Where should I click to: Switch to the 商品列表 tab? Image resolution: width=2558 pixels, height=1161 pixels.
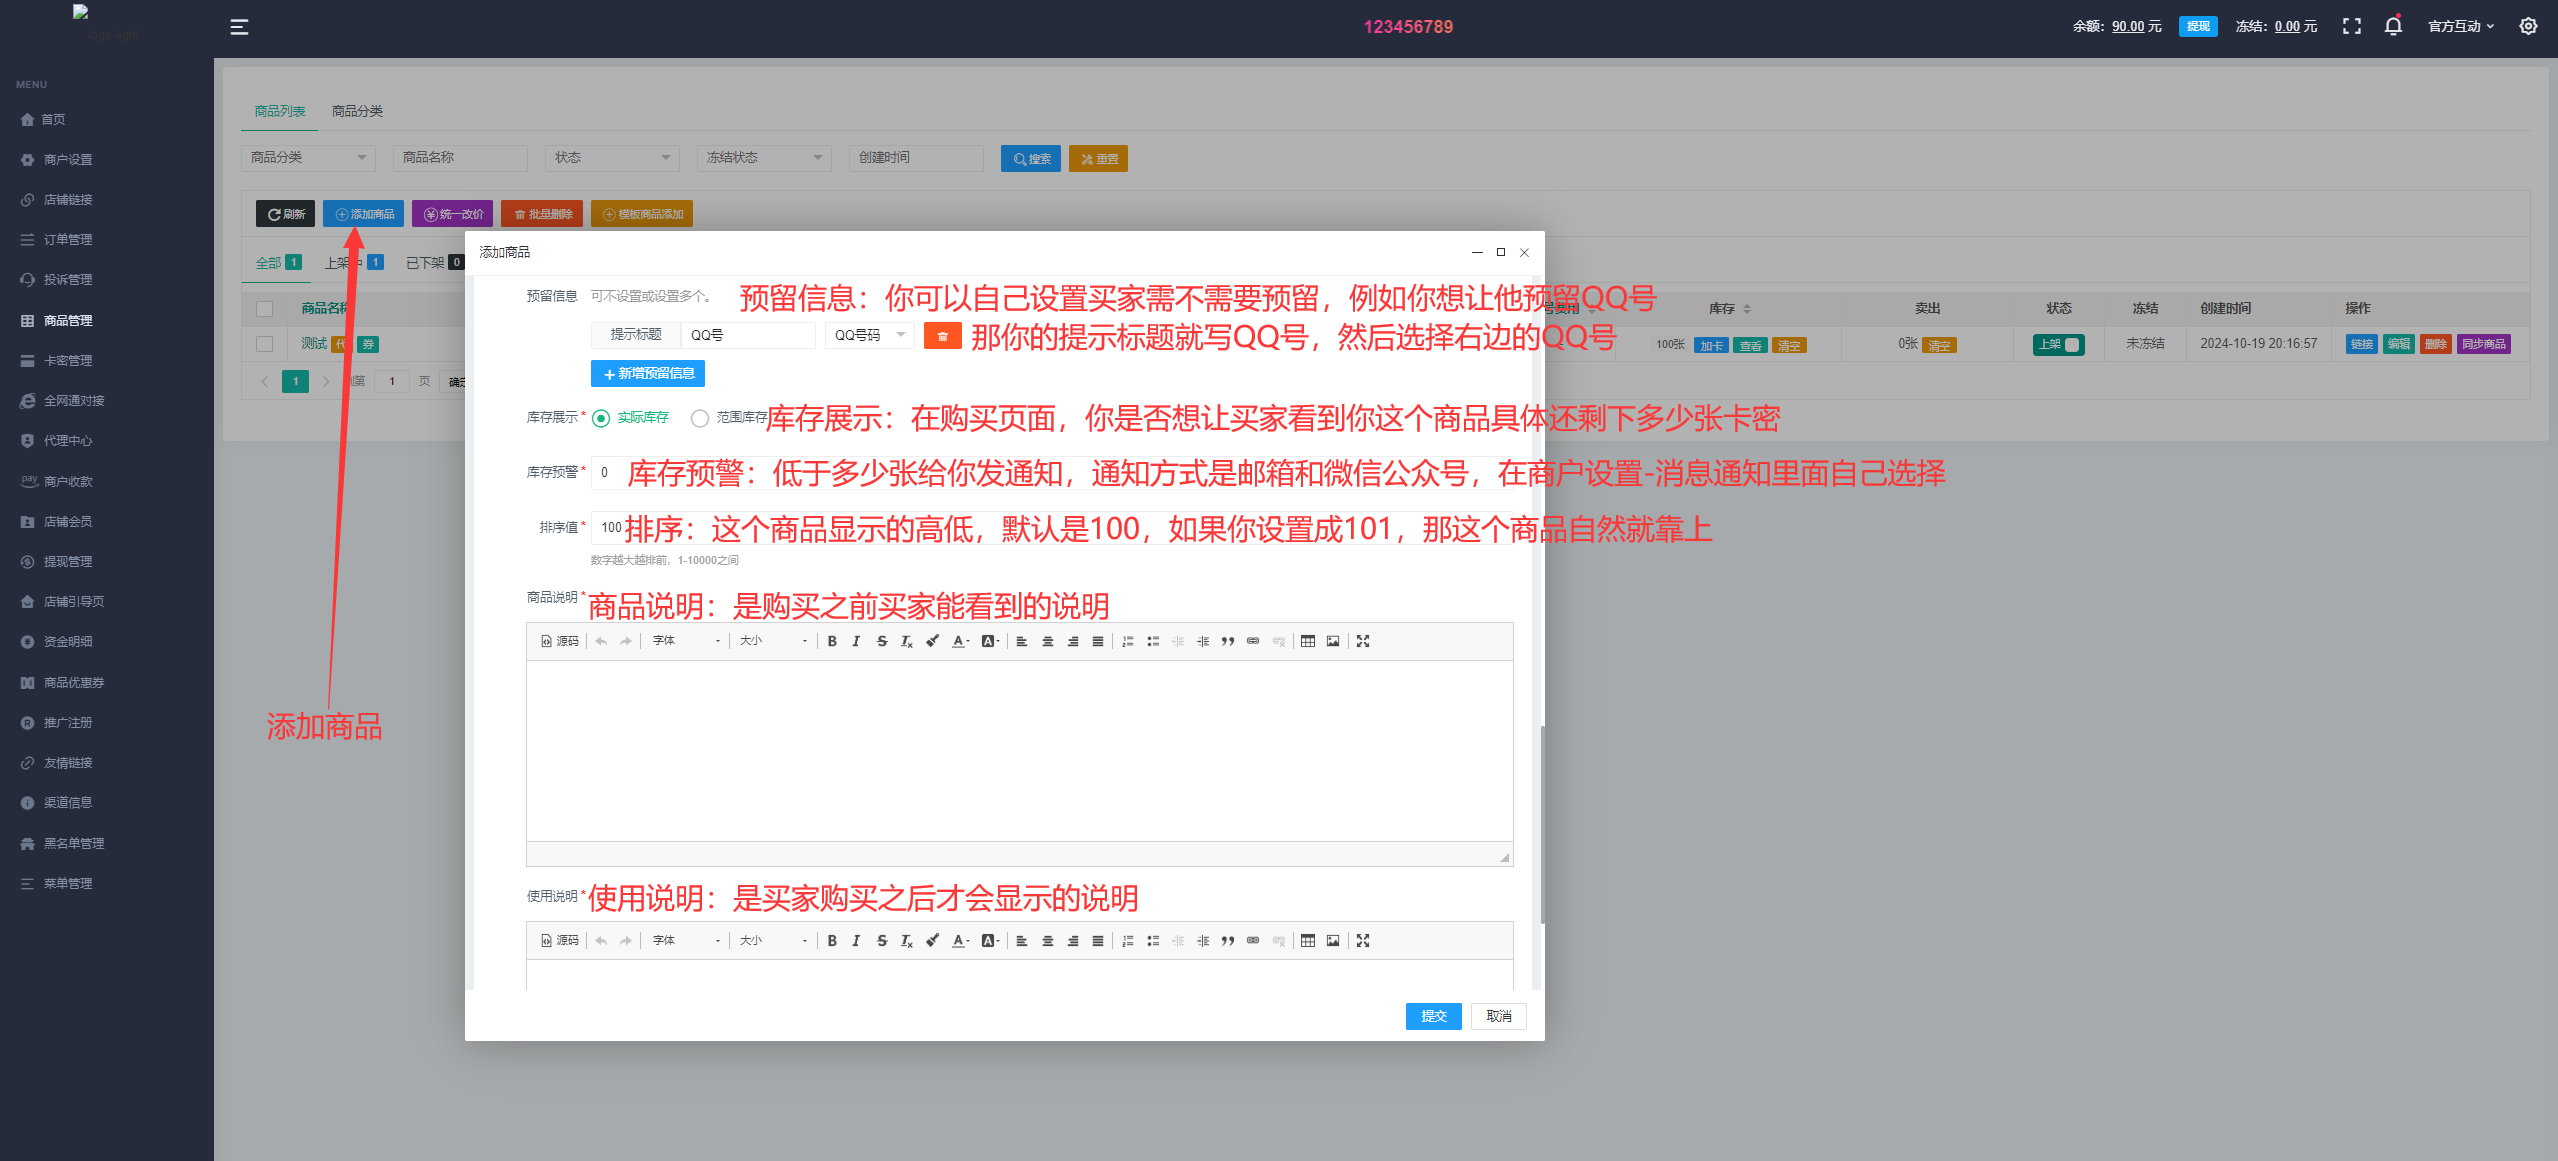point(280,111)
